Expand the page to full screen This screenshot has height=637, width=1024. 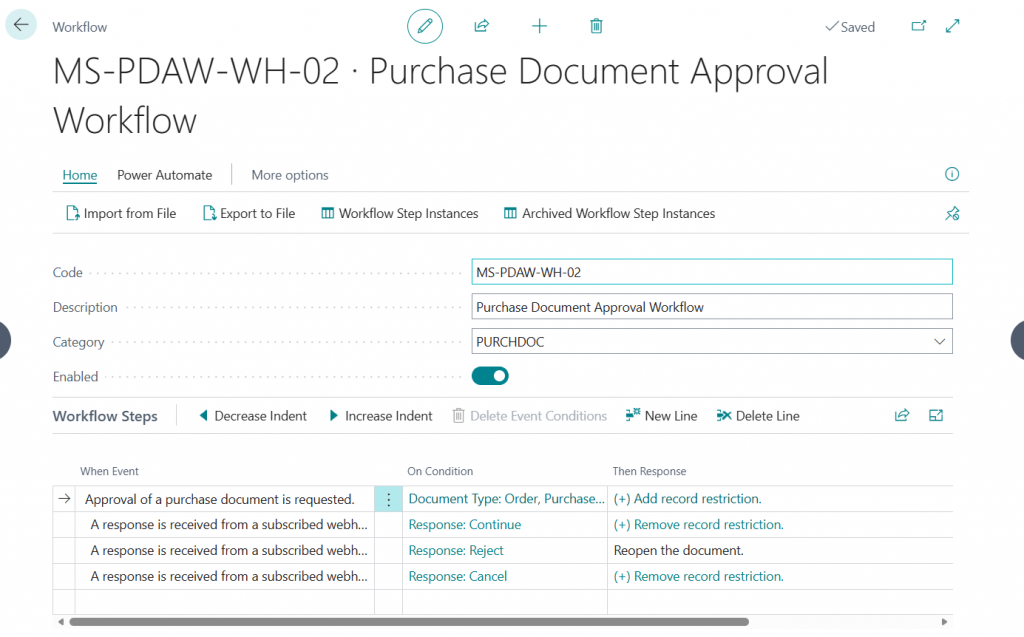[952, 26]
